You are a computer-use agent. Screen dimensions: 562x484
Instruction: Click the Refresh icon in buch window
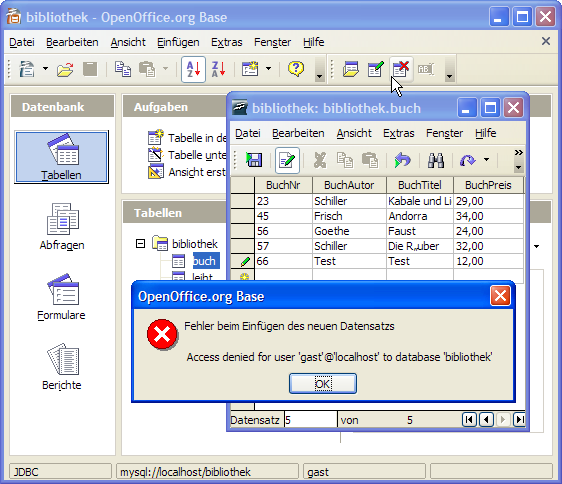pos(468,160)
